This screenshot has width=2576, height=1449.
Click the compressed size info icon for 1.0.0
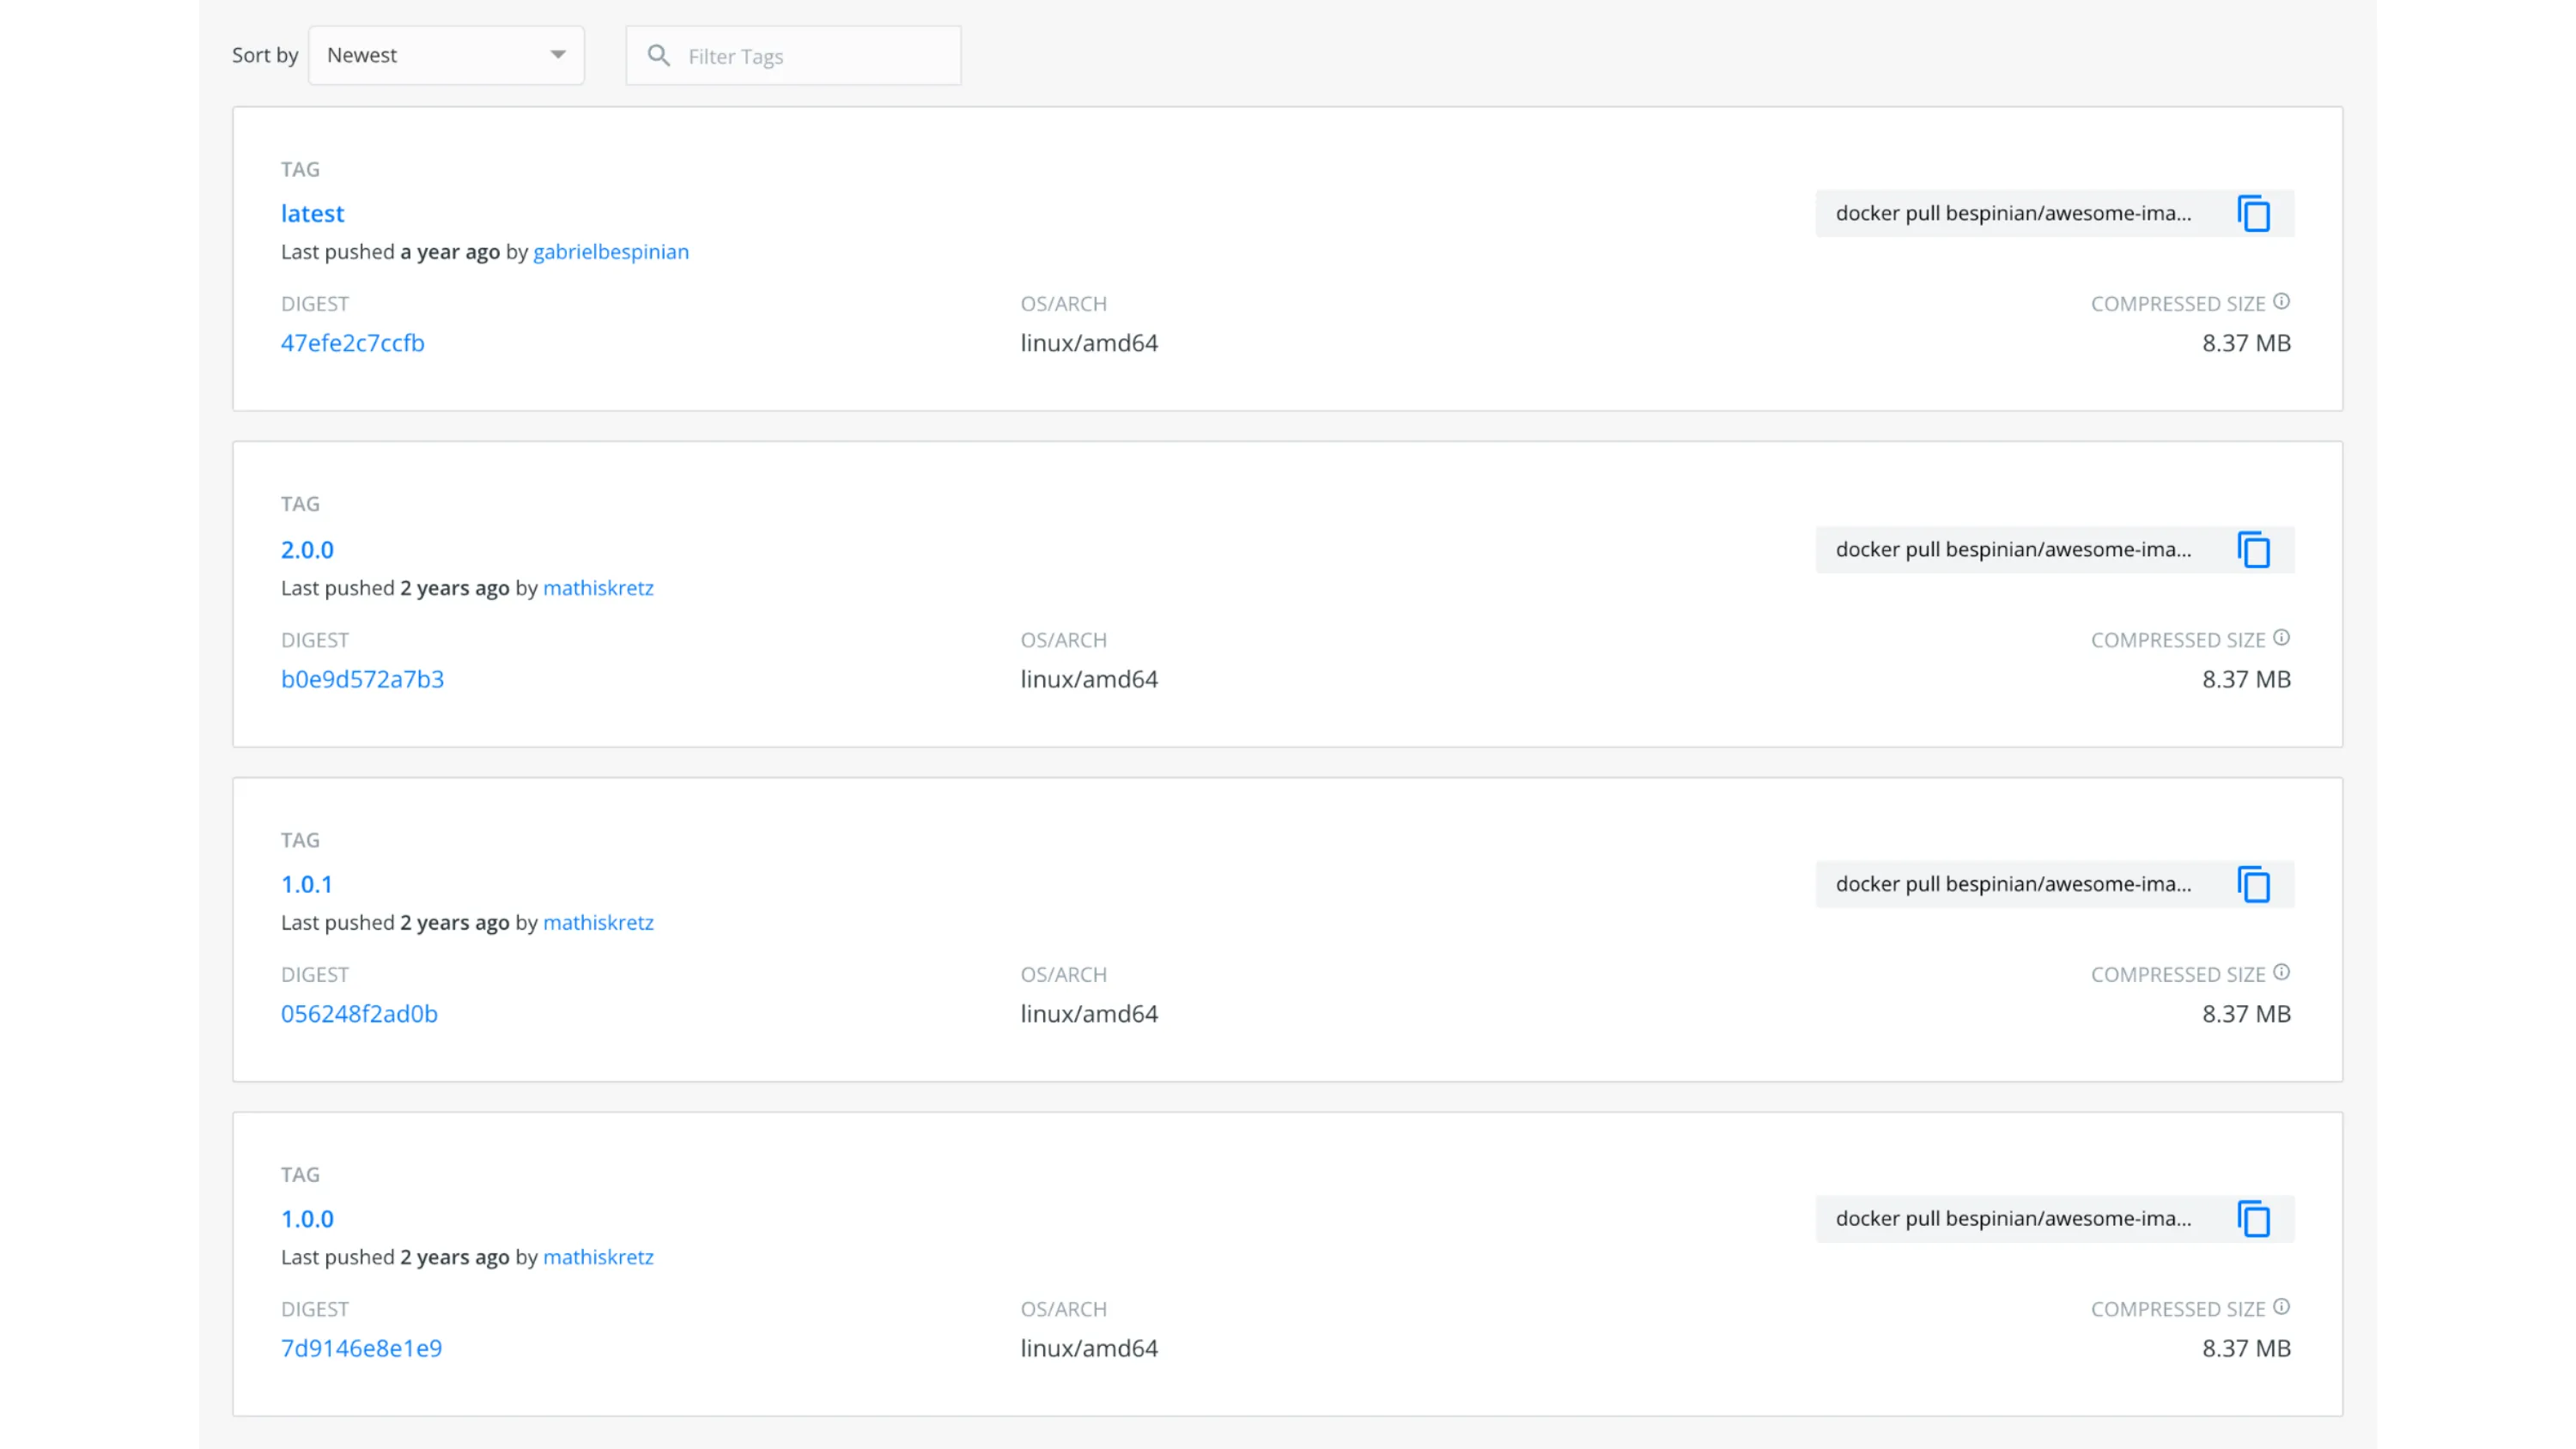point(2281,1306)
